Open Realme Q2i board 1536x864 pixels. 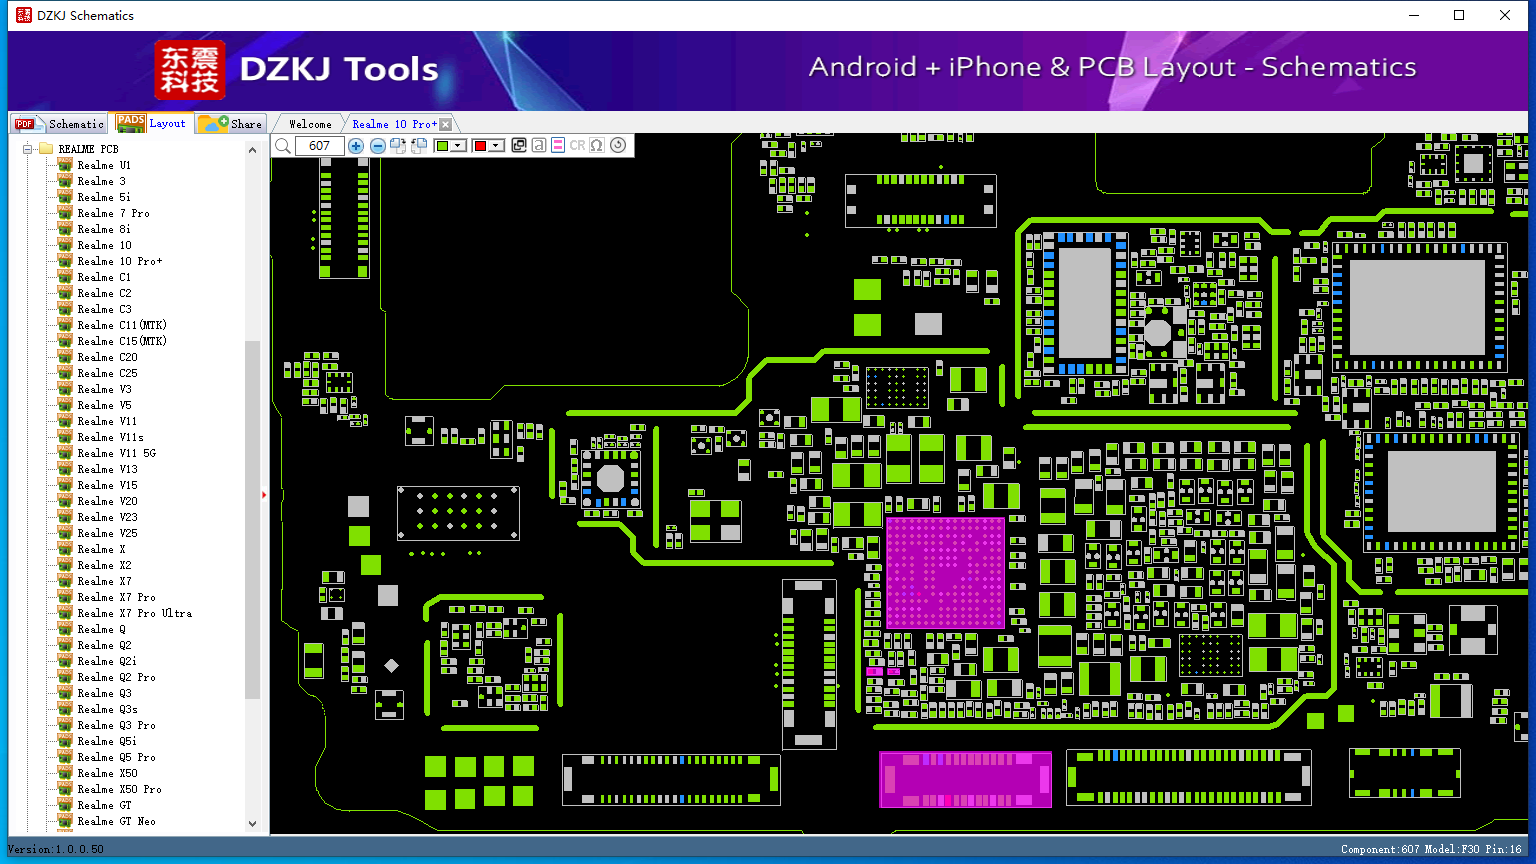(108, 661)
